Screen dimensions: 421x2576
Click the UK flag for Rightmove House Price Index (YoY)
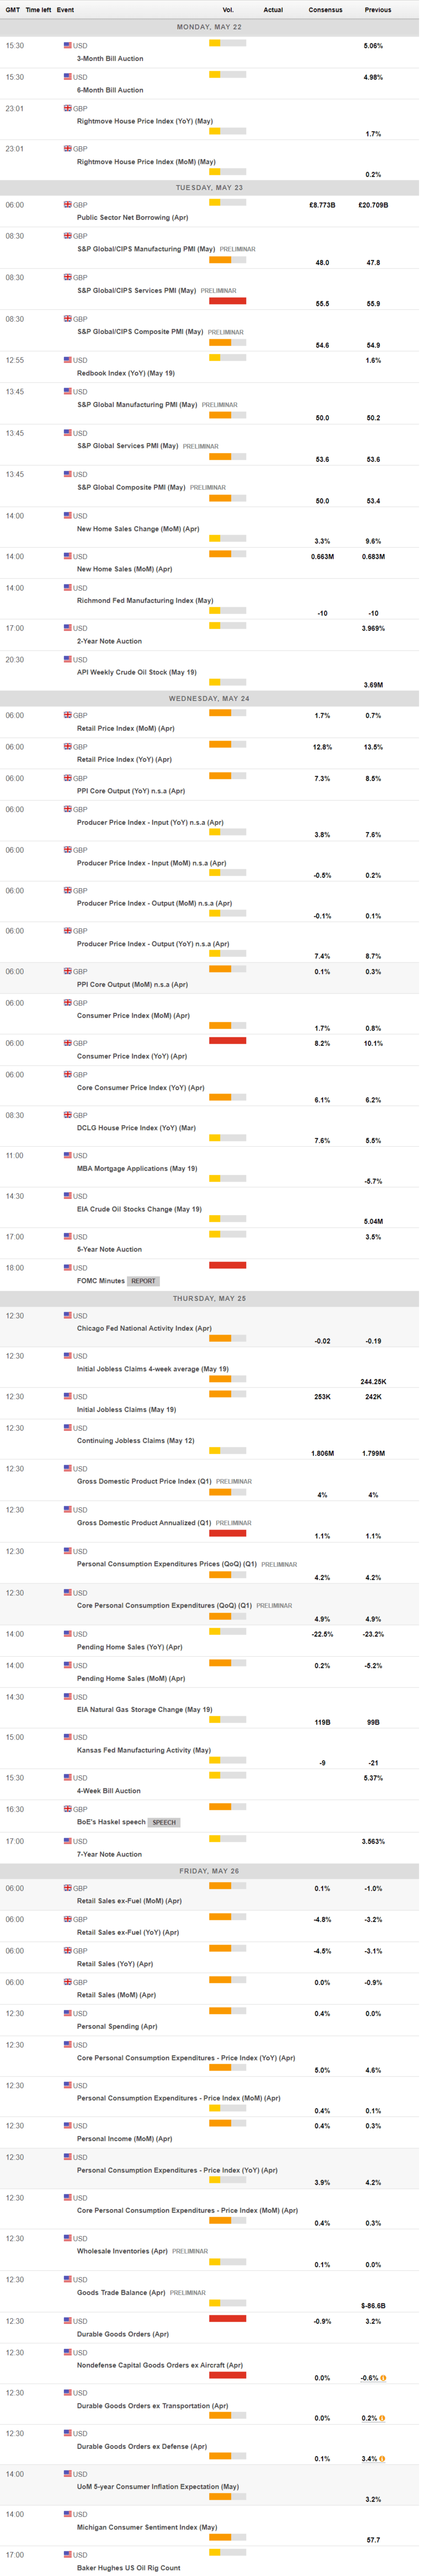tap(67, 108)
